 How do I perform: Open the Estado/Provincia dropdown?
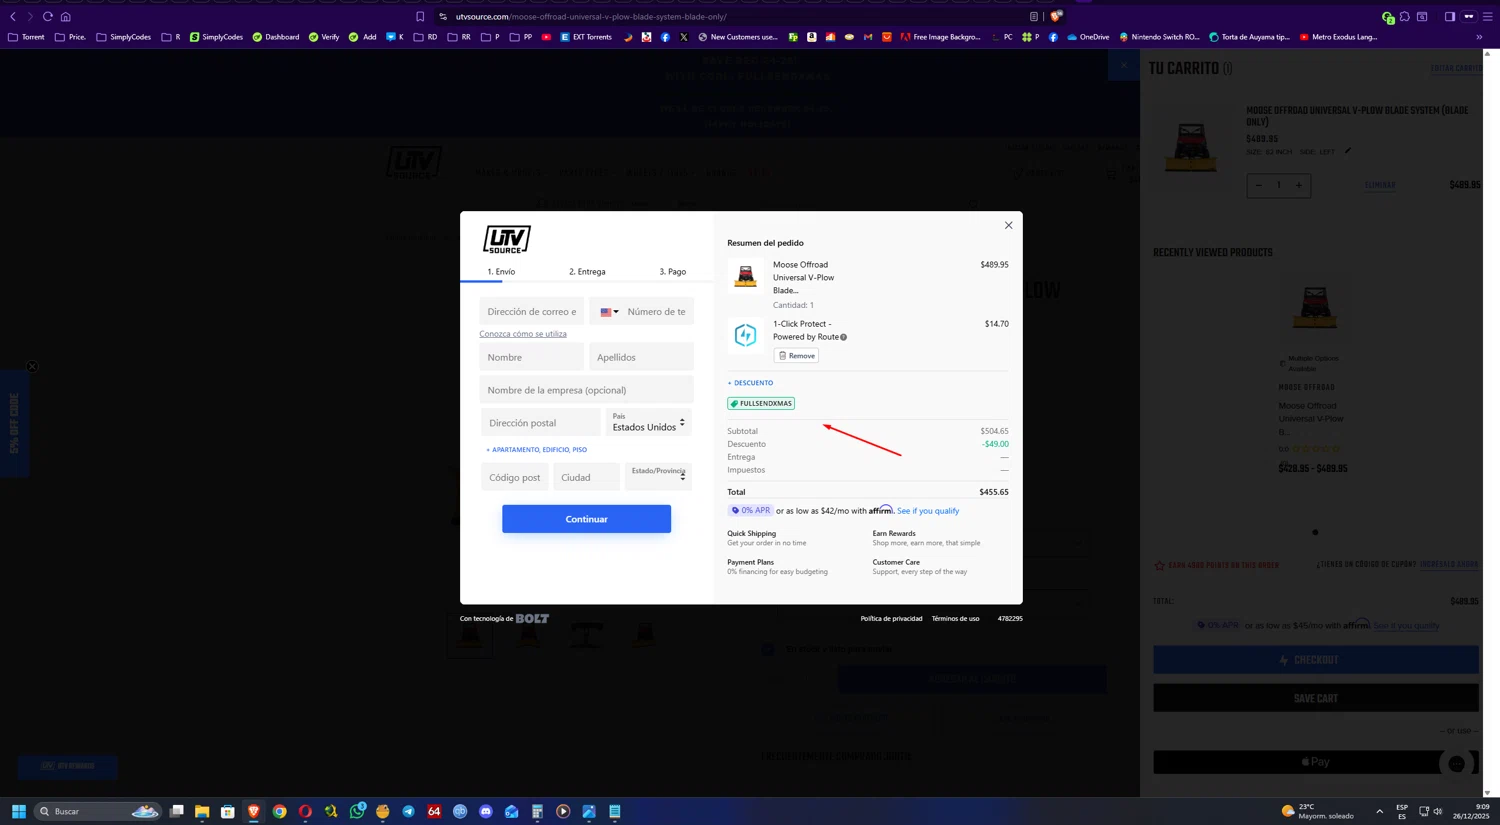[x=658, y=477]
